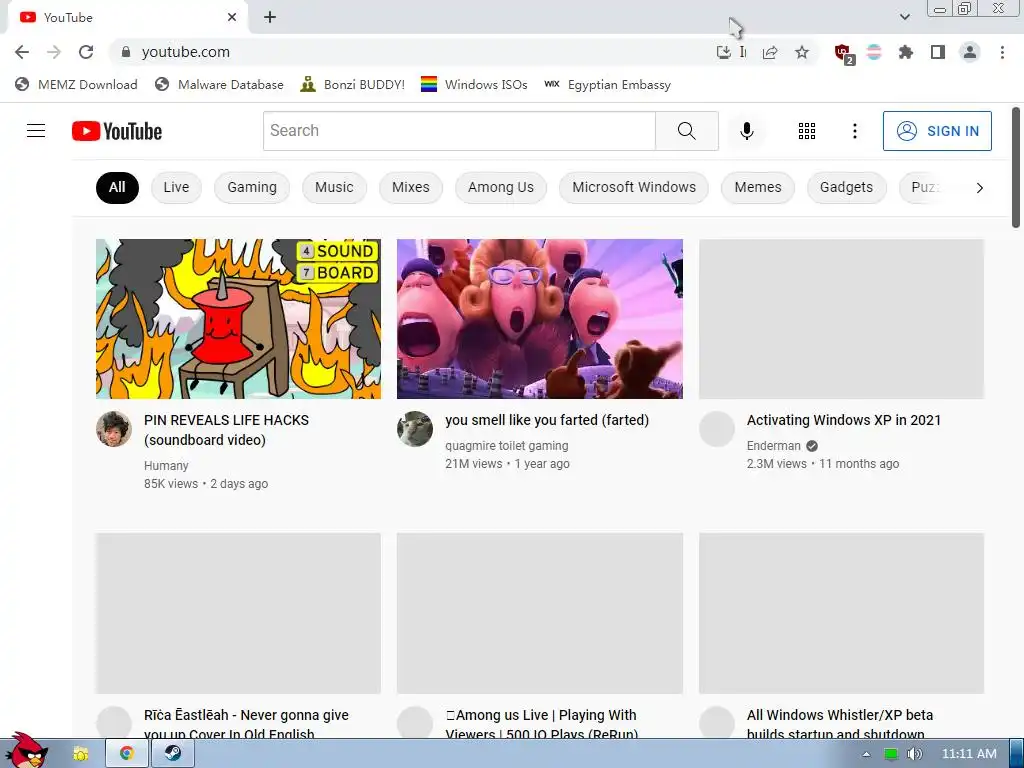Click the 11:11 AM taskbar clock
1024x768 pixels.
969,754
